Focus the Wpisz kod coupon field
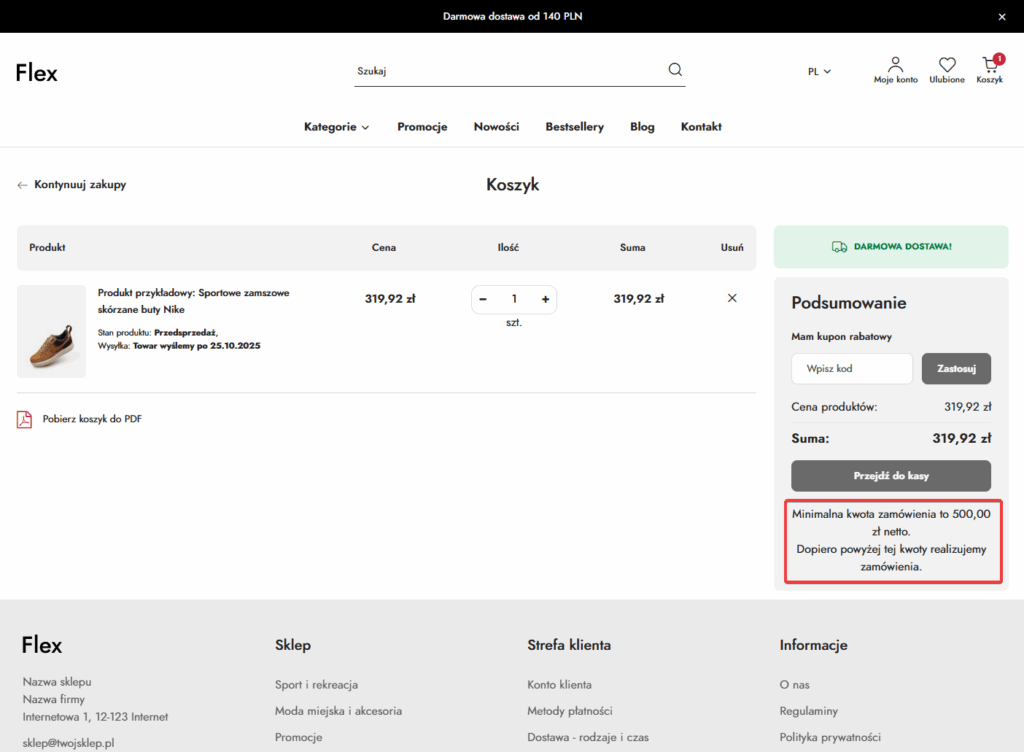Viewport: 1024px width, 752px height. tap(851, 368)
